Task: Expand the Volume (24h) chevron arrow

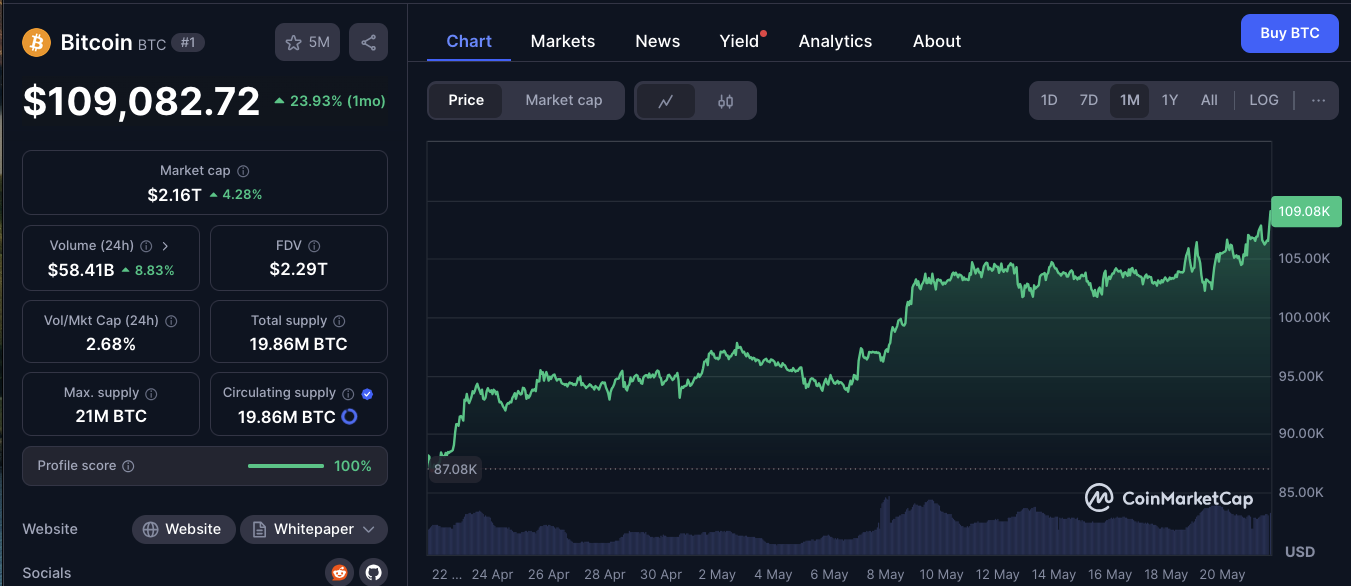Action: coord(165,246)
